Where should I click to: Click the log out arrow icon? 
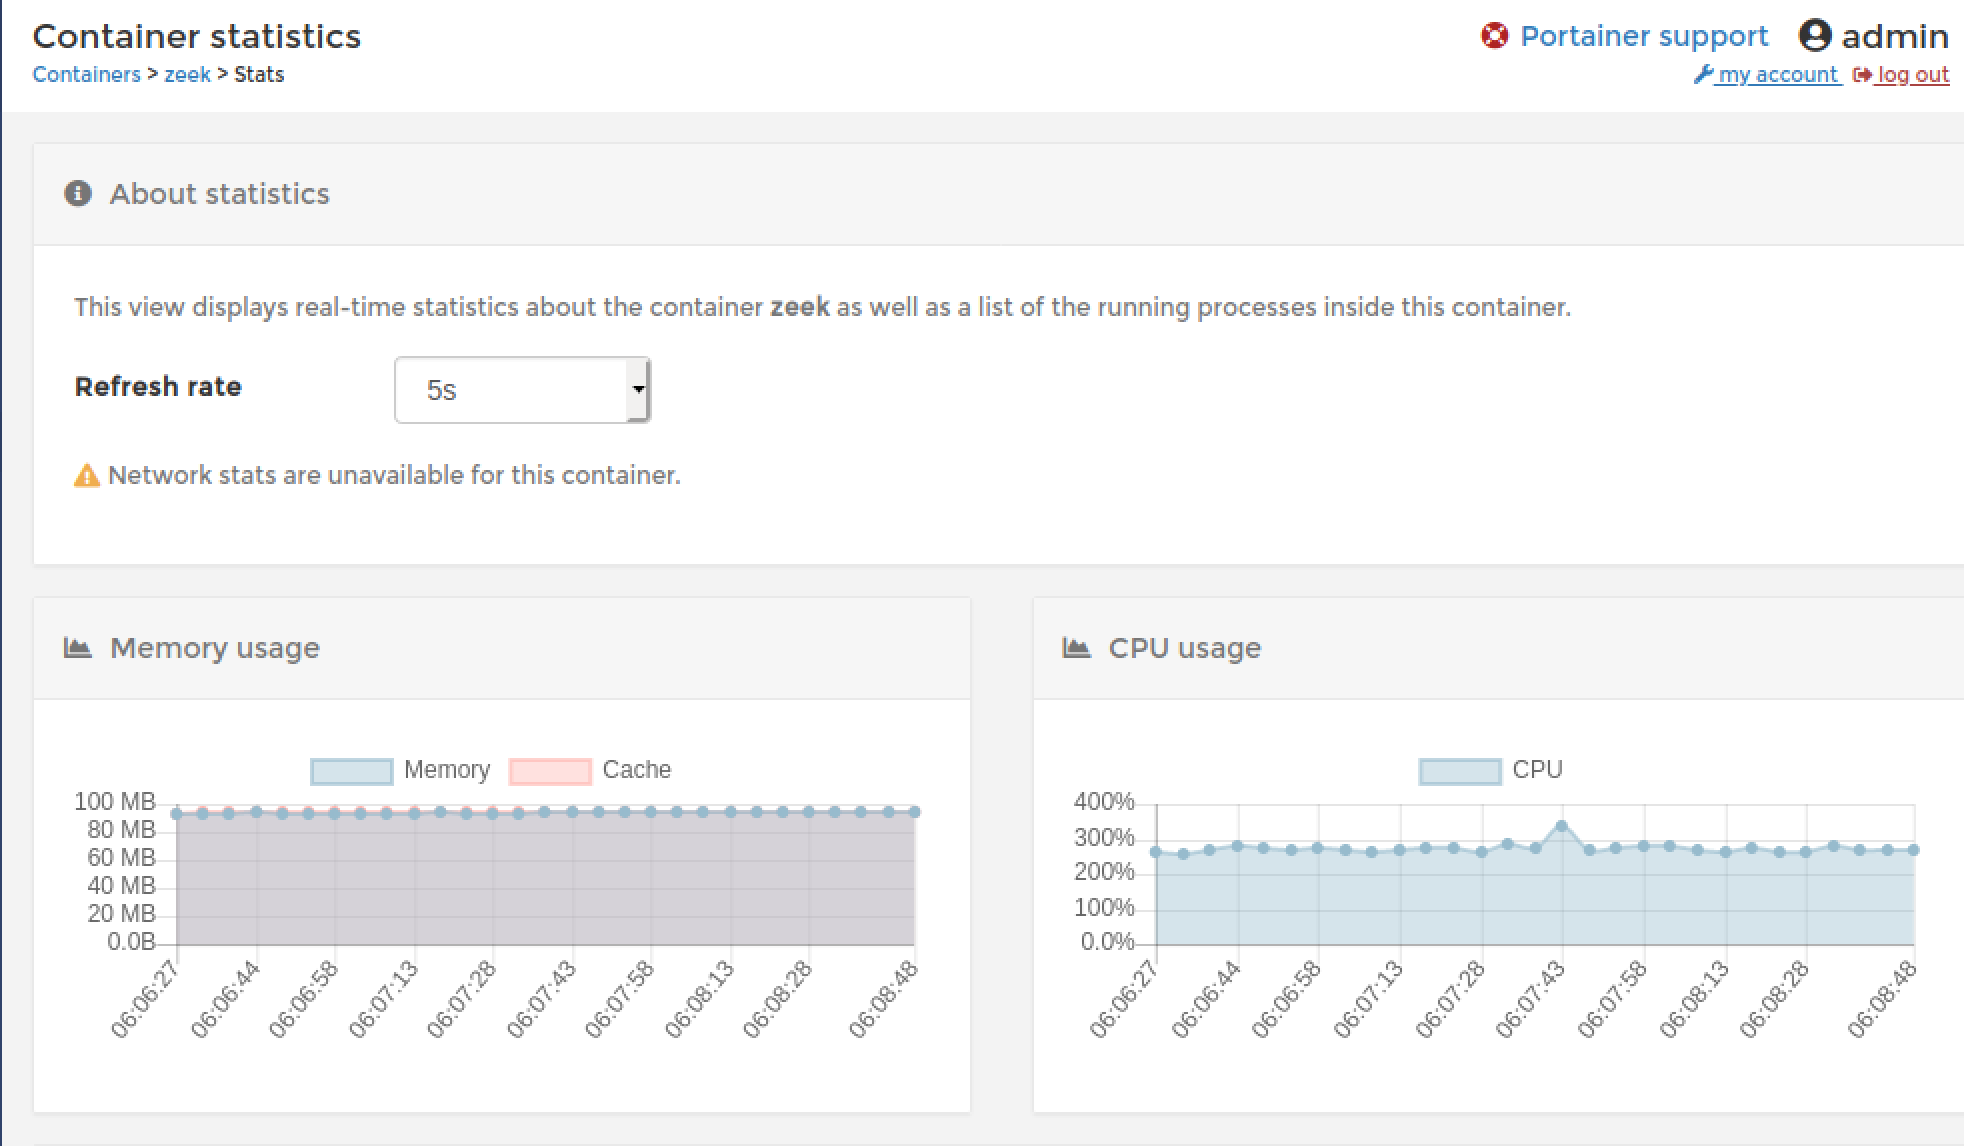click(x=1861, y=74)
